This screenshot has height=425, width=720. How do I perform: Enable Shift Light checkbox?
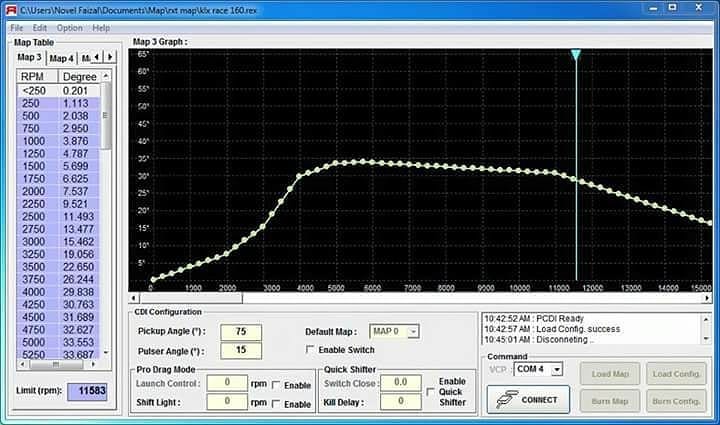tap(276, 404)
